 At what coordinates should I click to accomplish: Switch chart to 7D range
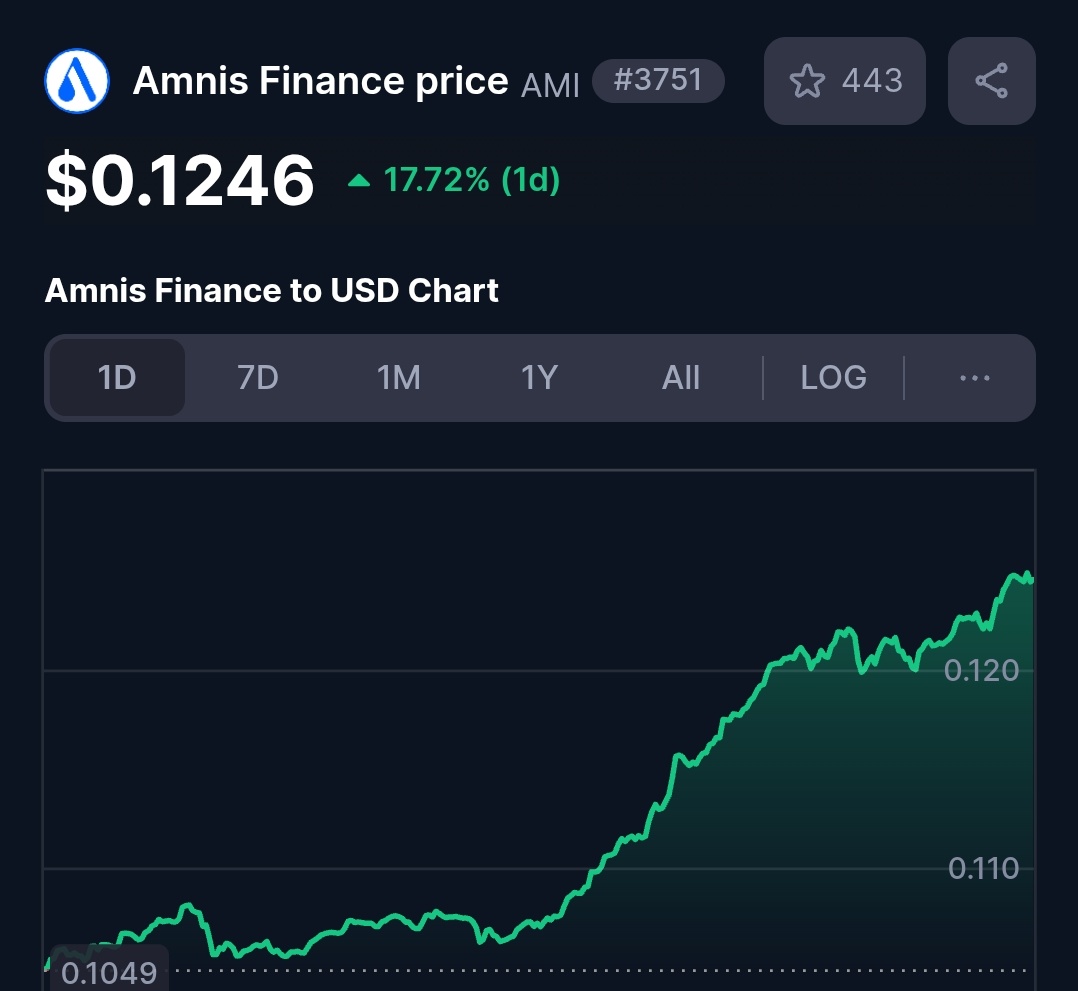coord(258,378)
